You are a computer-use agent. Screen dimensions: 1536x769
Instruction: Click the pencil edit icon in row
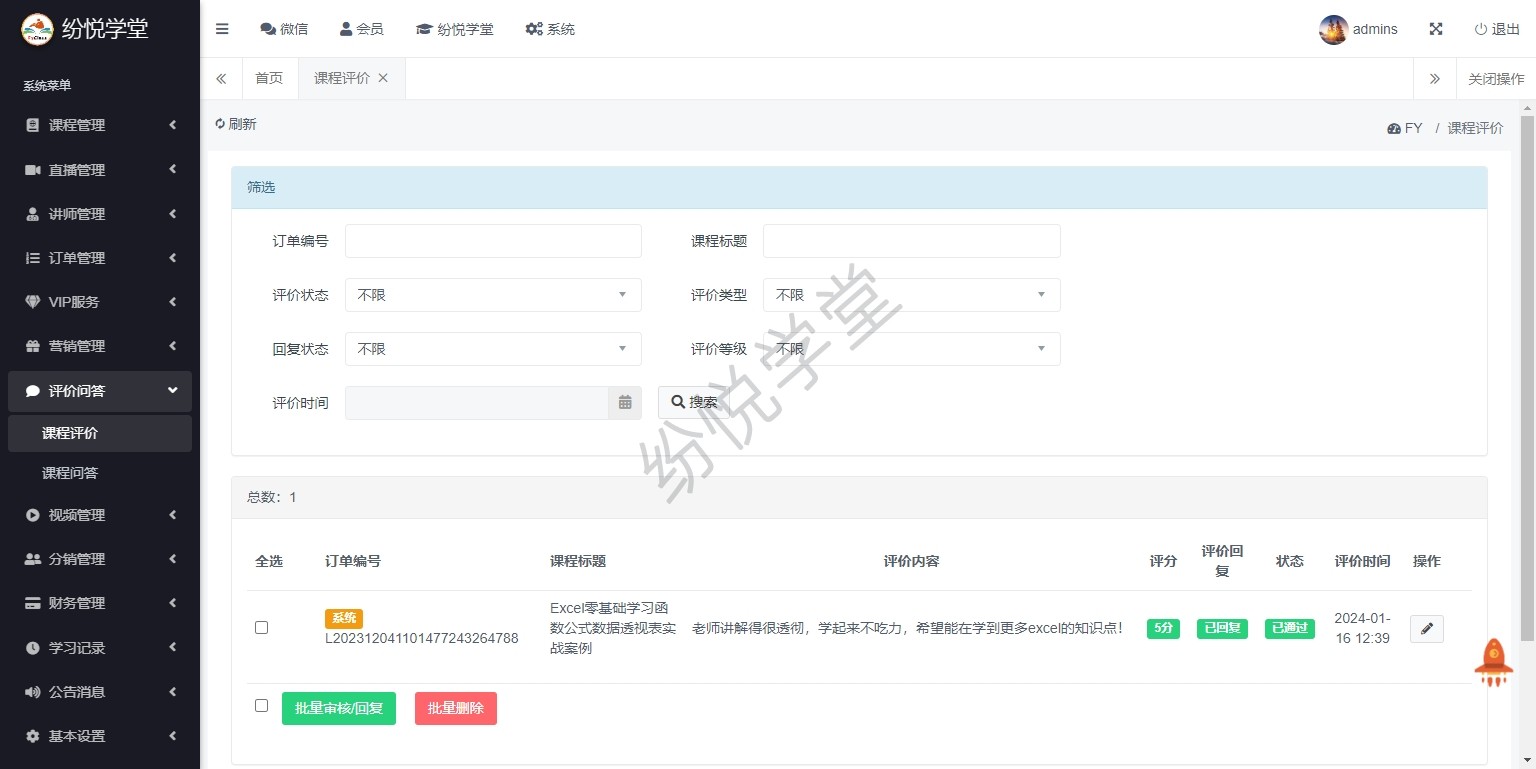[x=1426, y=628]
